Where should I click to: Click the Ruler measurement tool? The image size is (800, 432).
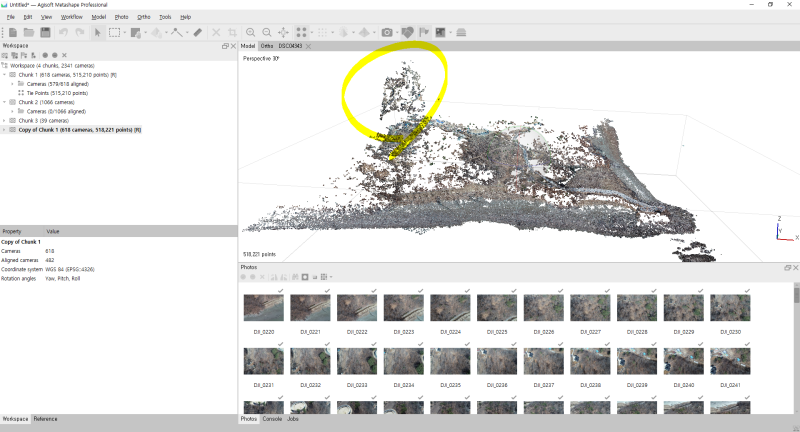[x=198, y=32]
